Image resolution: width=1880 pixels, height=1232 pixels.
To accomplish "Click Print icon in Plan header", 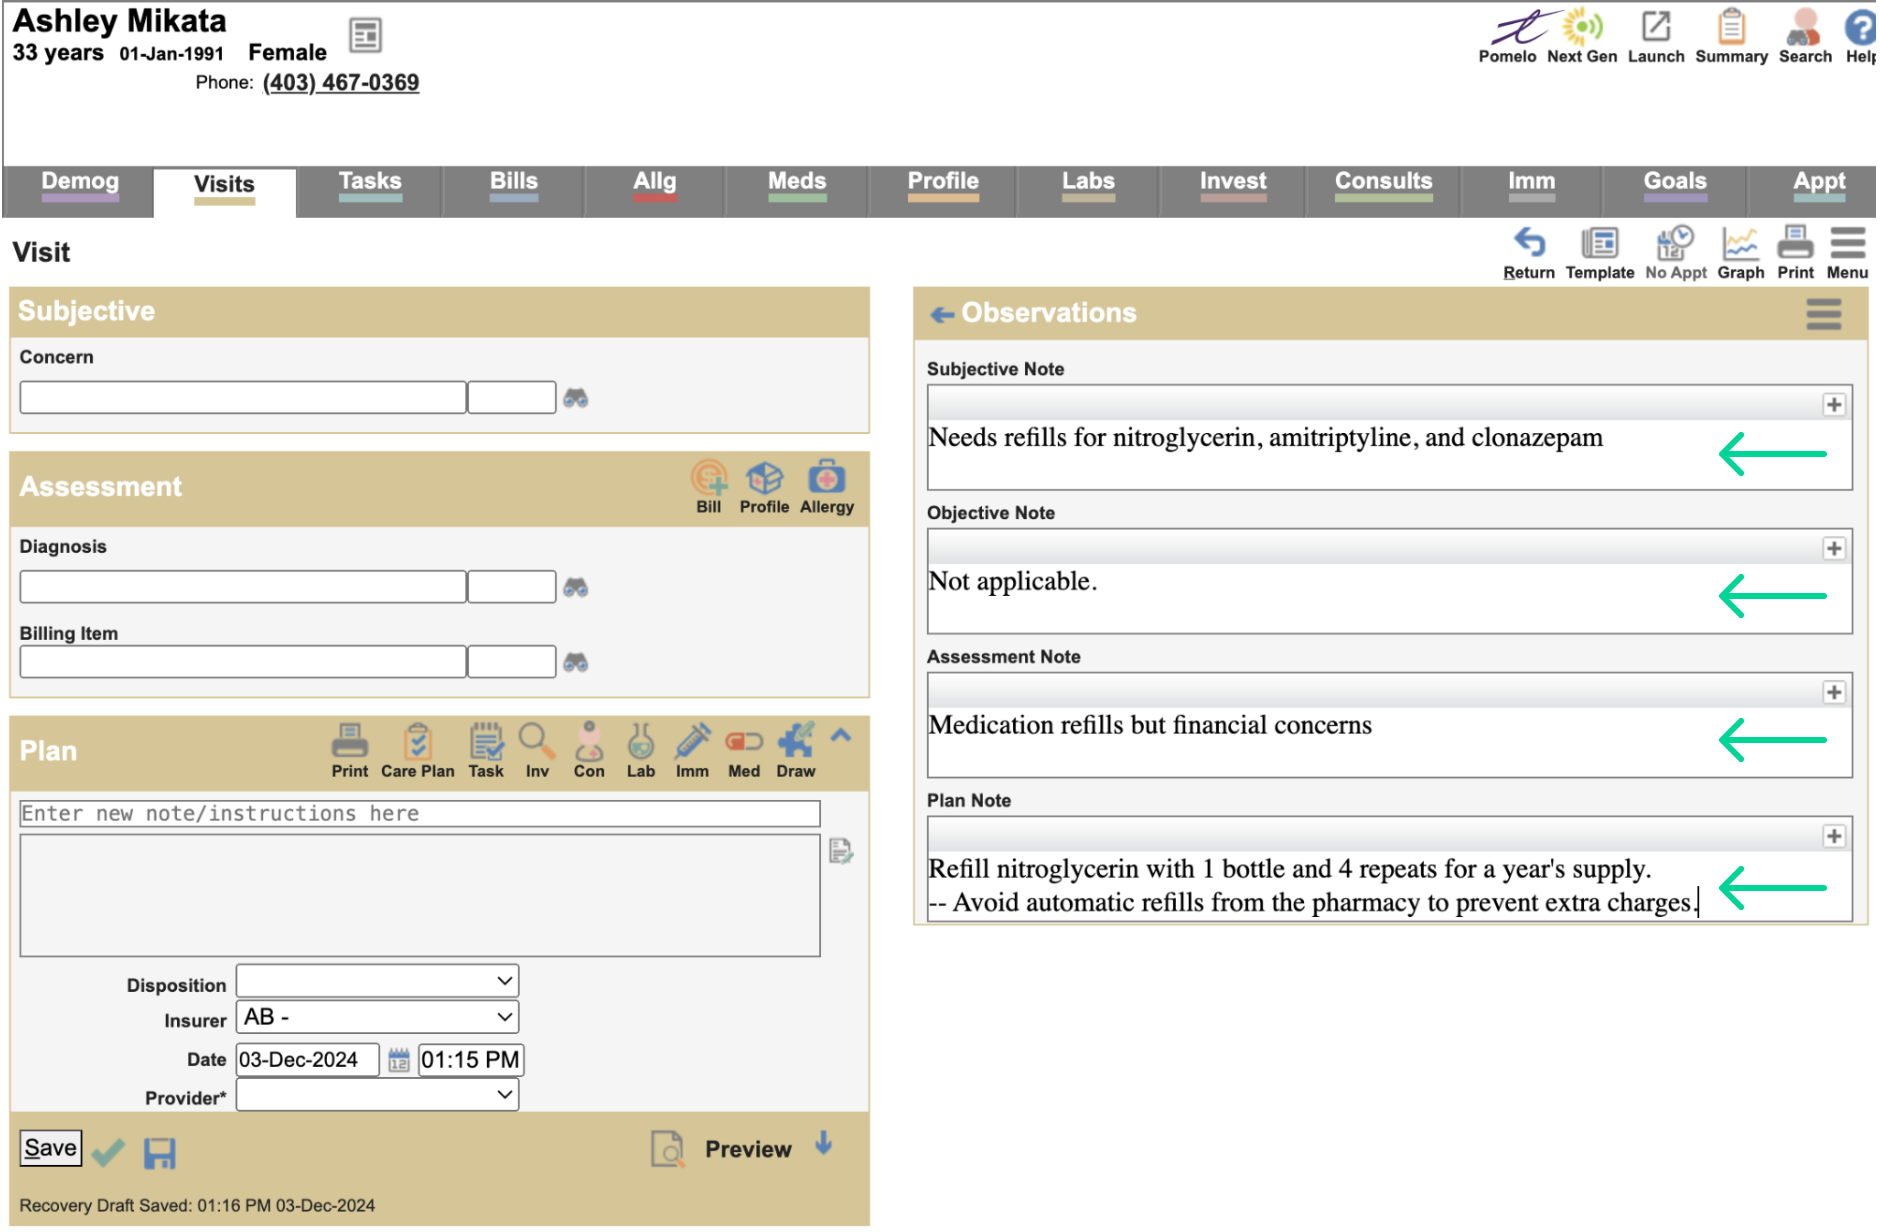I will click(x=350, y=751).
